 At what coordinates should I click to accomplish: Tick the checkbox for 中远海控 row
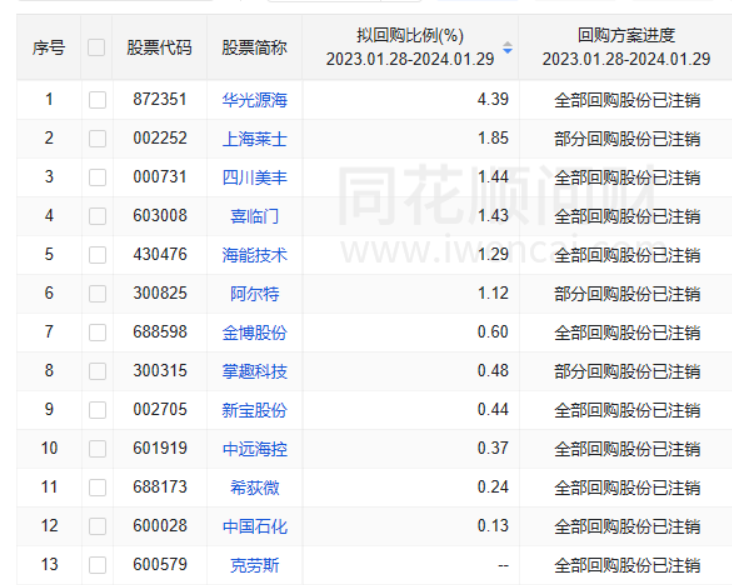coord(97,449)
